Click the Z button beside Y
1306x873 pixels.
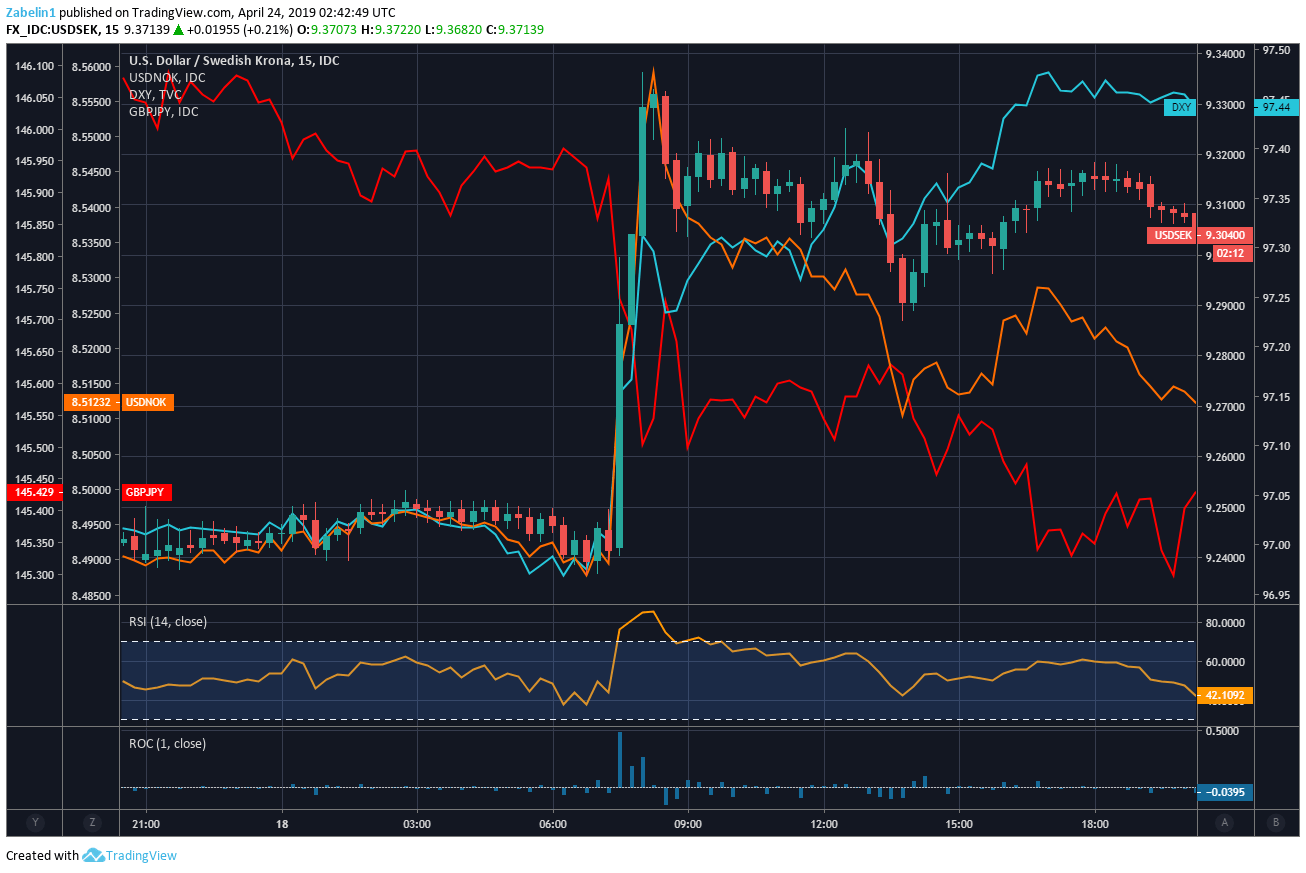click(x=91, y=822)
